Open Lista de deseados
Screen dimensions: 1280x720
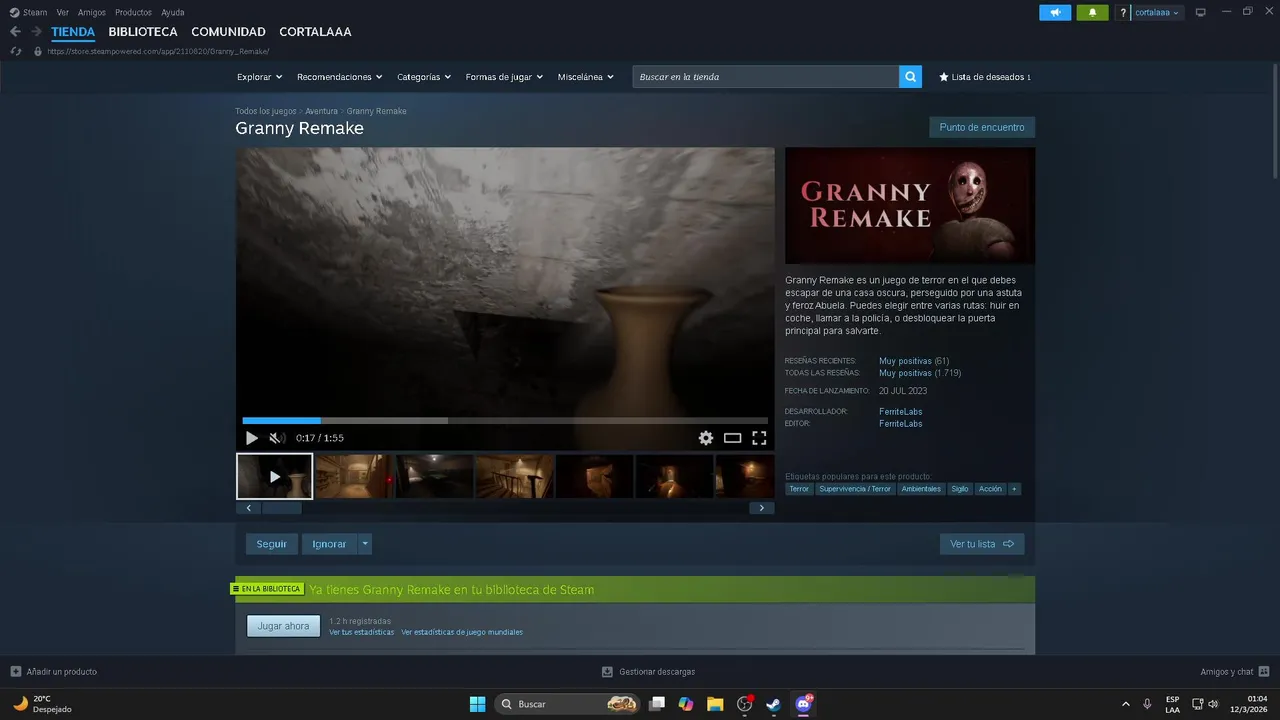click(x=985, y=77)
